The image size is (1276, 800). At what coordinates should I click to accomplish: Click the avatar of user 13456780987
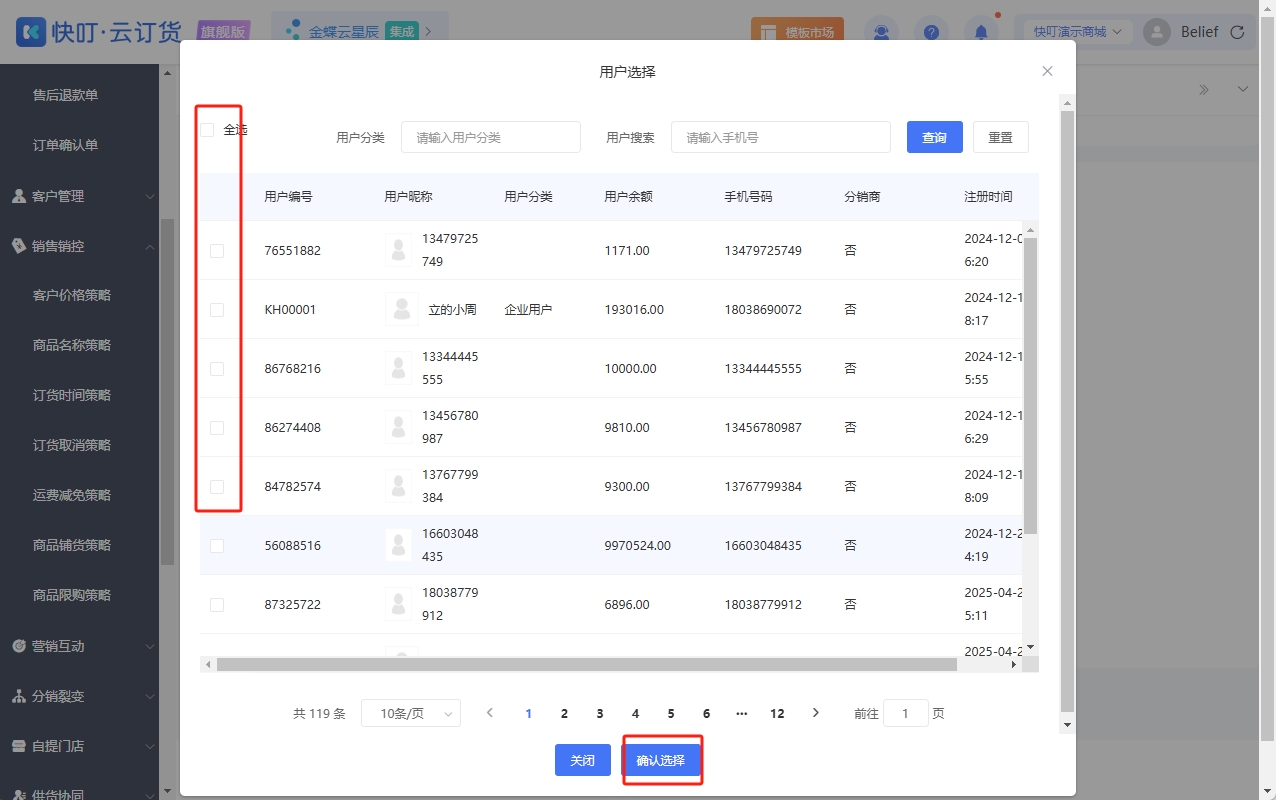tap(399, 427)
